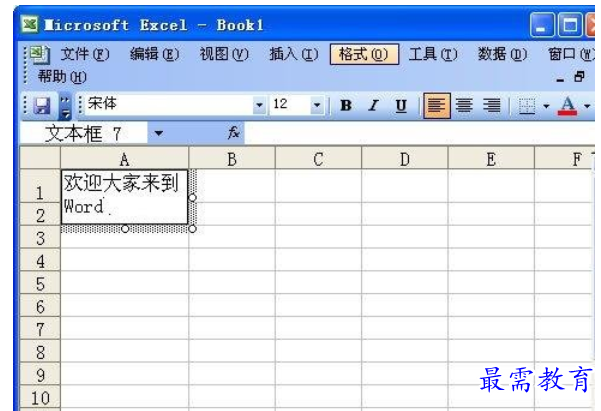The image size is (601, 411).
Task: Open the font color dropdown arrow
Action: tap(587, 106)
